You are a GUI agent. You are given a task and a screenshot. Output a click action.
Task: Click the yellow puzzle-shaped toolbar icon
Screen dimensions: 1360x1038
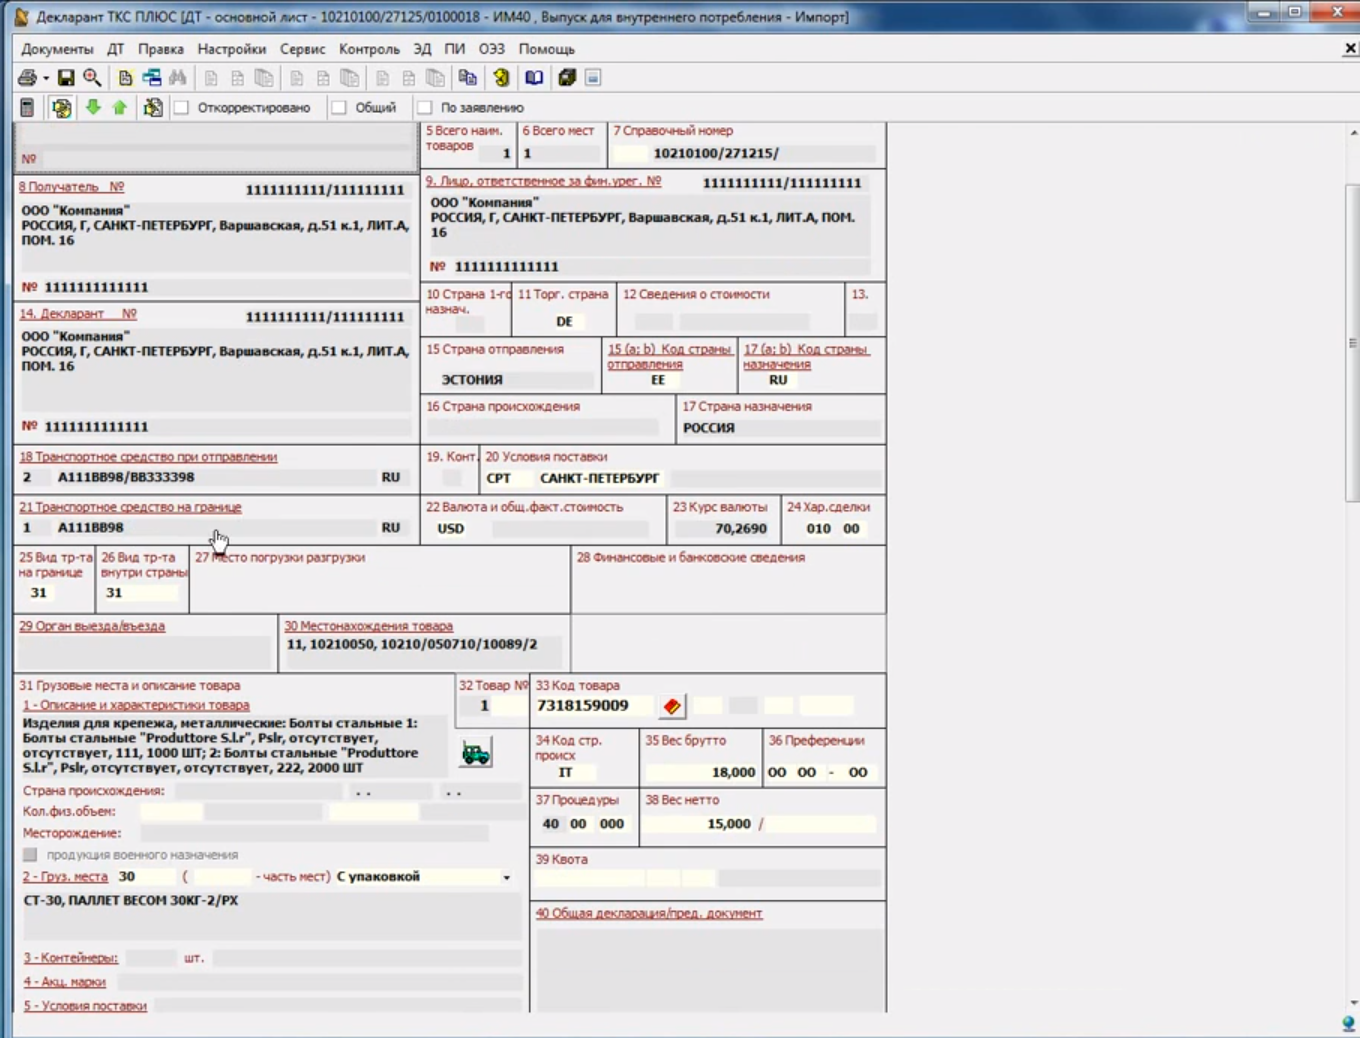pyautogui.click(x=501, y=78)
